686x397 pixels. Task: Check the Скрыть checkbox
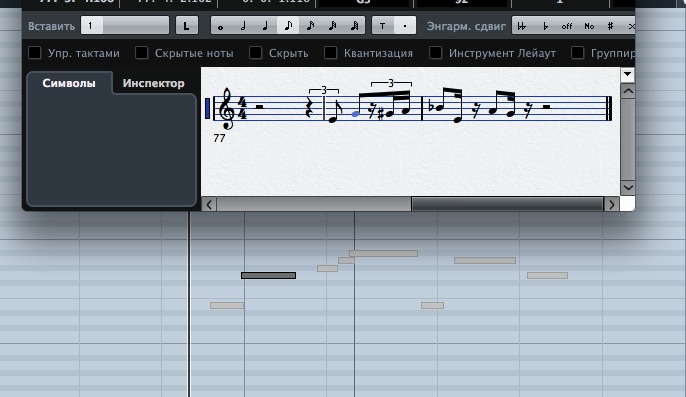(256, 53)
